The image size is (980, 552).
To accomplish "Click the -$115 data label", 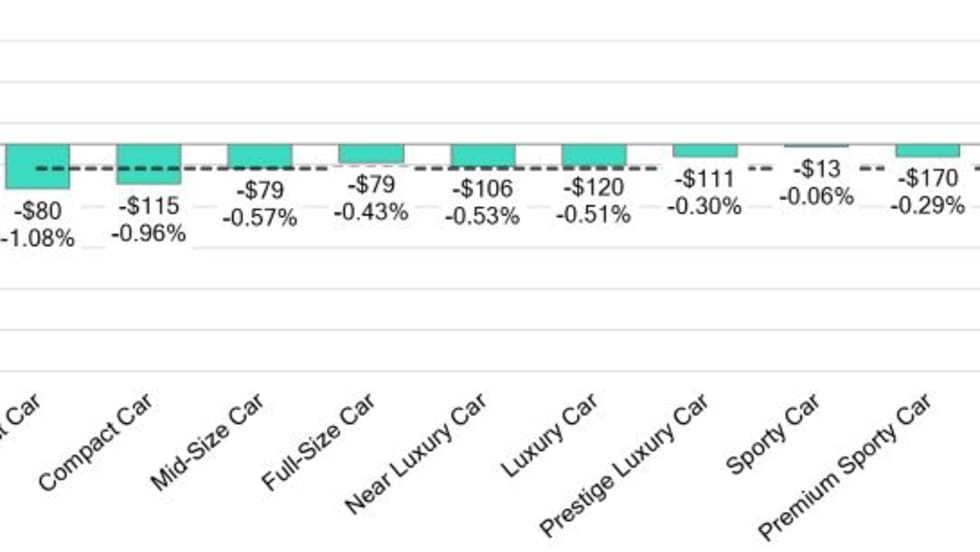I will click(x=149, y=206).
